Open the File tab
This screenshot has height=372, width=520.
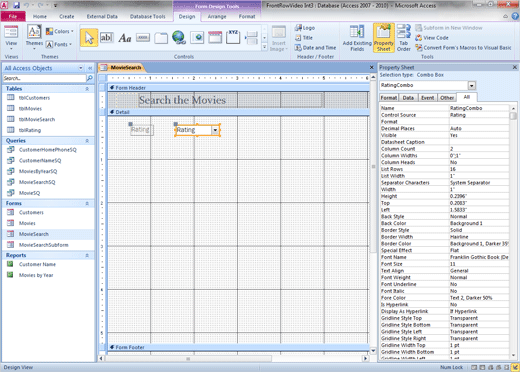tap(13, 16)
